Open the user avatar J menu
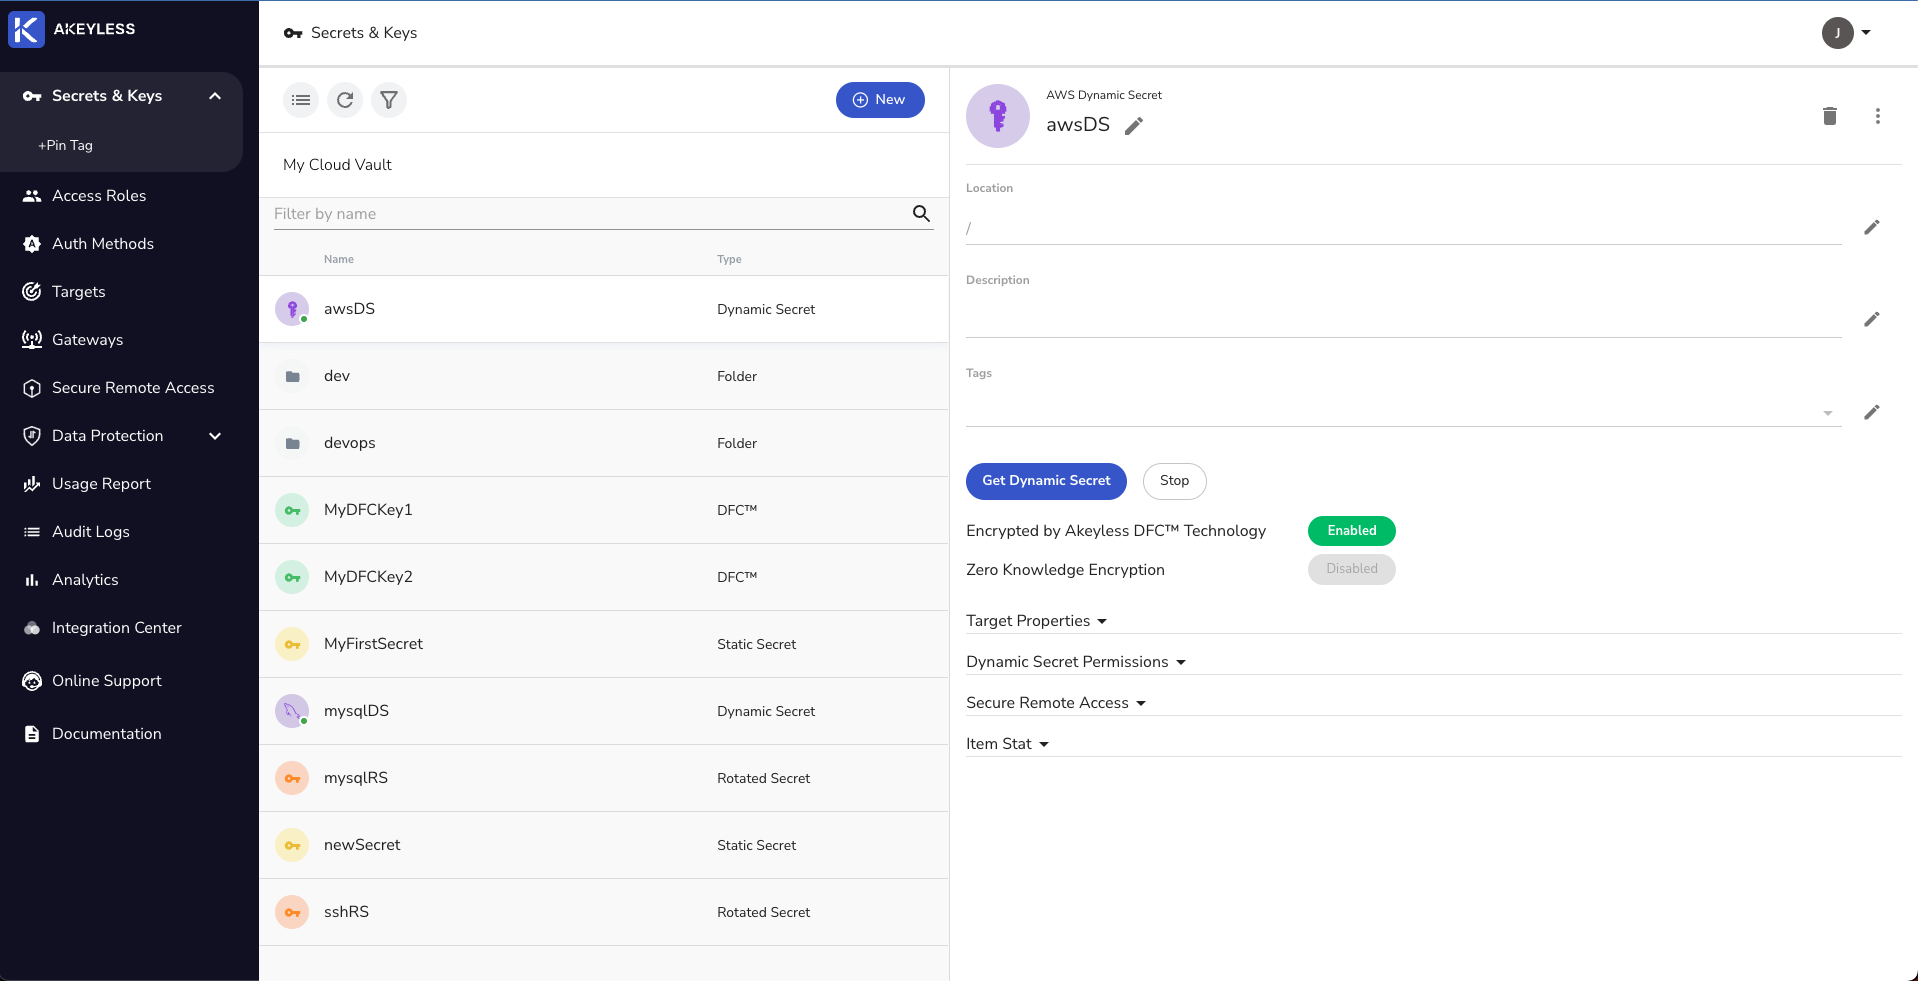The image size is (1918, 981). [x=1838, y=33]
